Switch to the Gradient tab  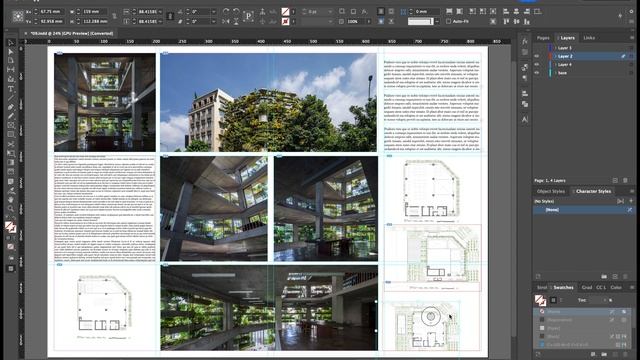pyautogui.click(x=587, y=287)
